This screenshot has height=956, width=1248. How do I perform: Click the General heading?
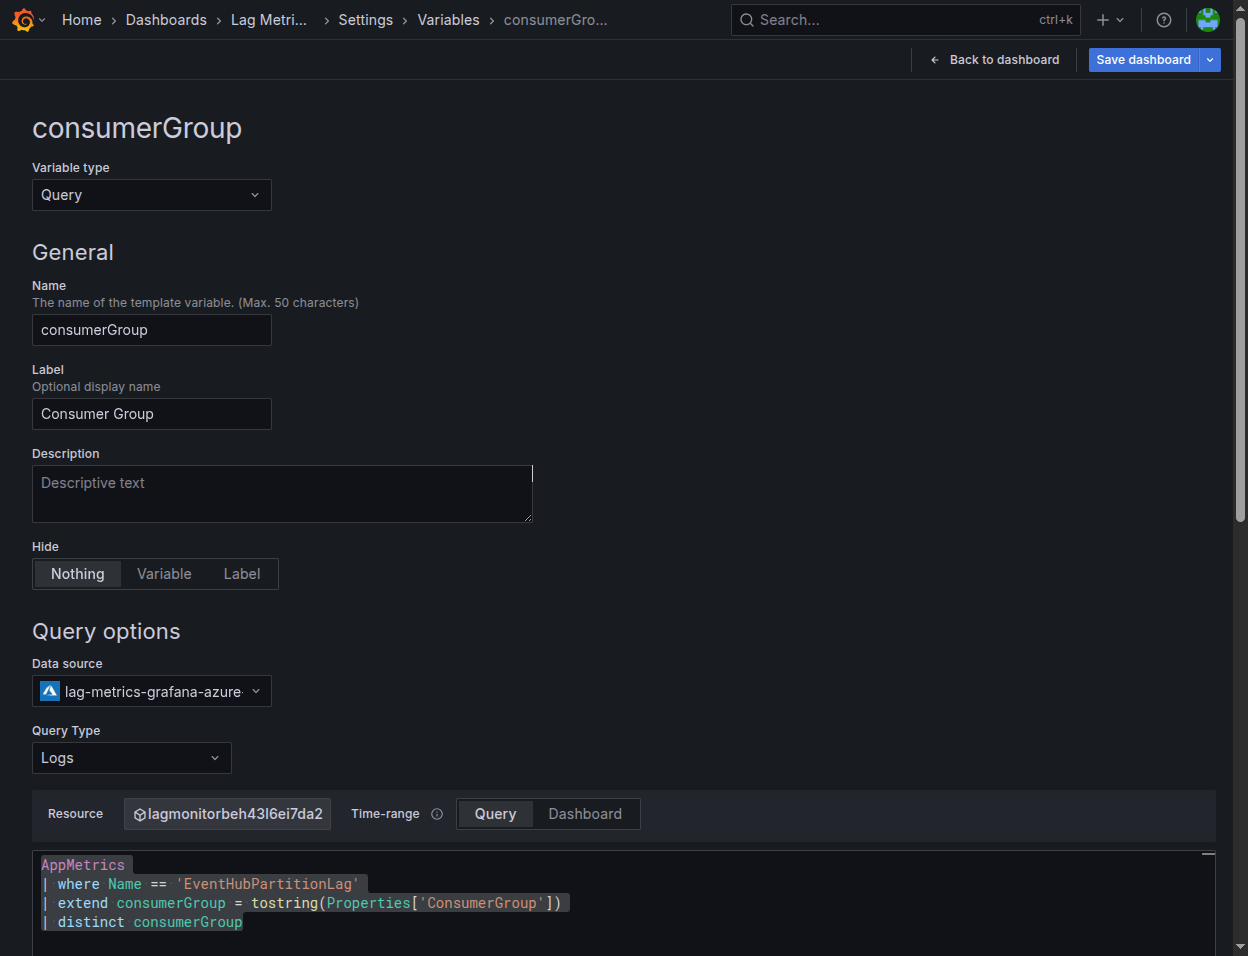tap(73, 252)
